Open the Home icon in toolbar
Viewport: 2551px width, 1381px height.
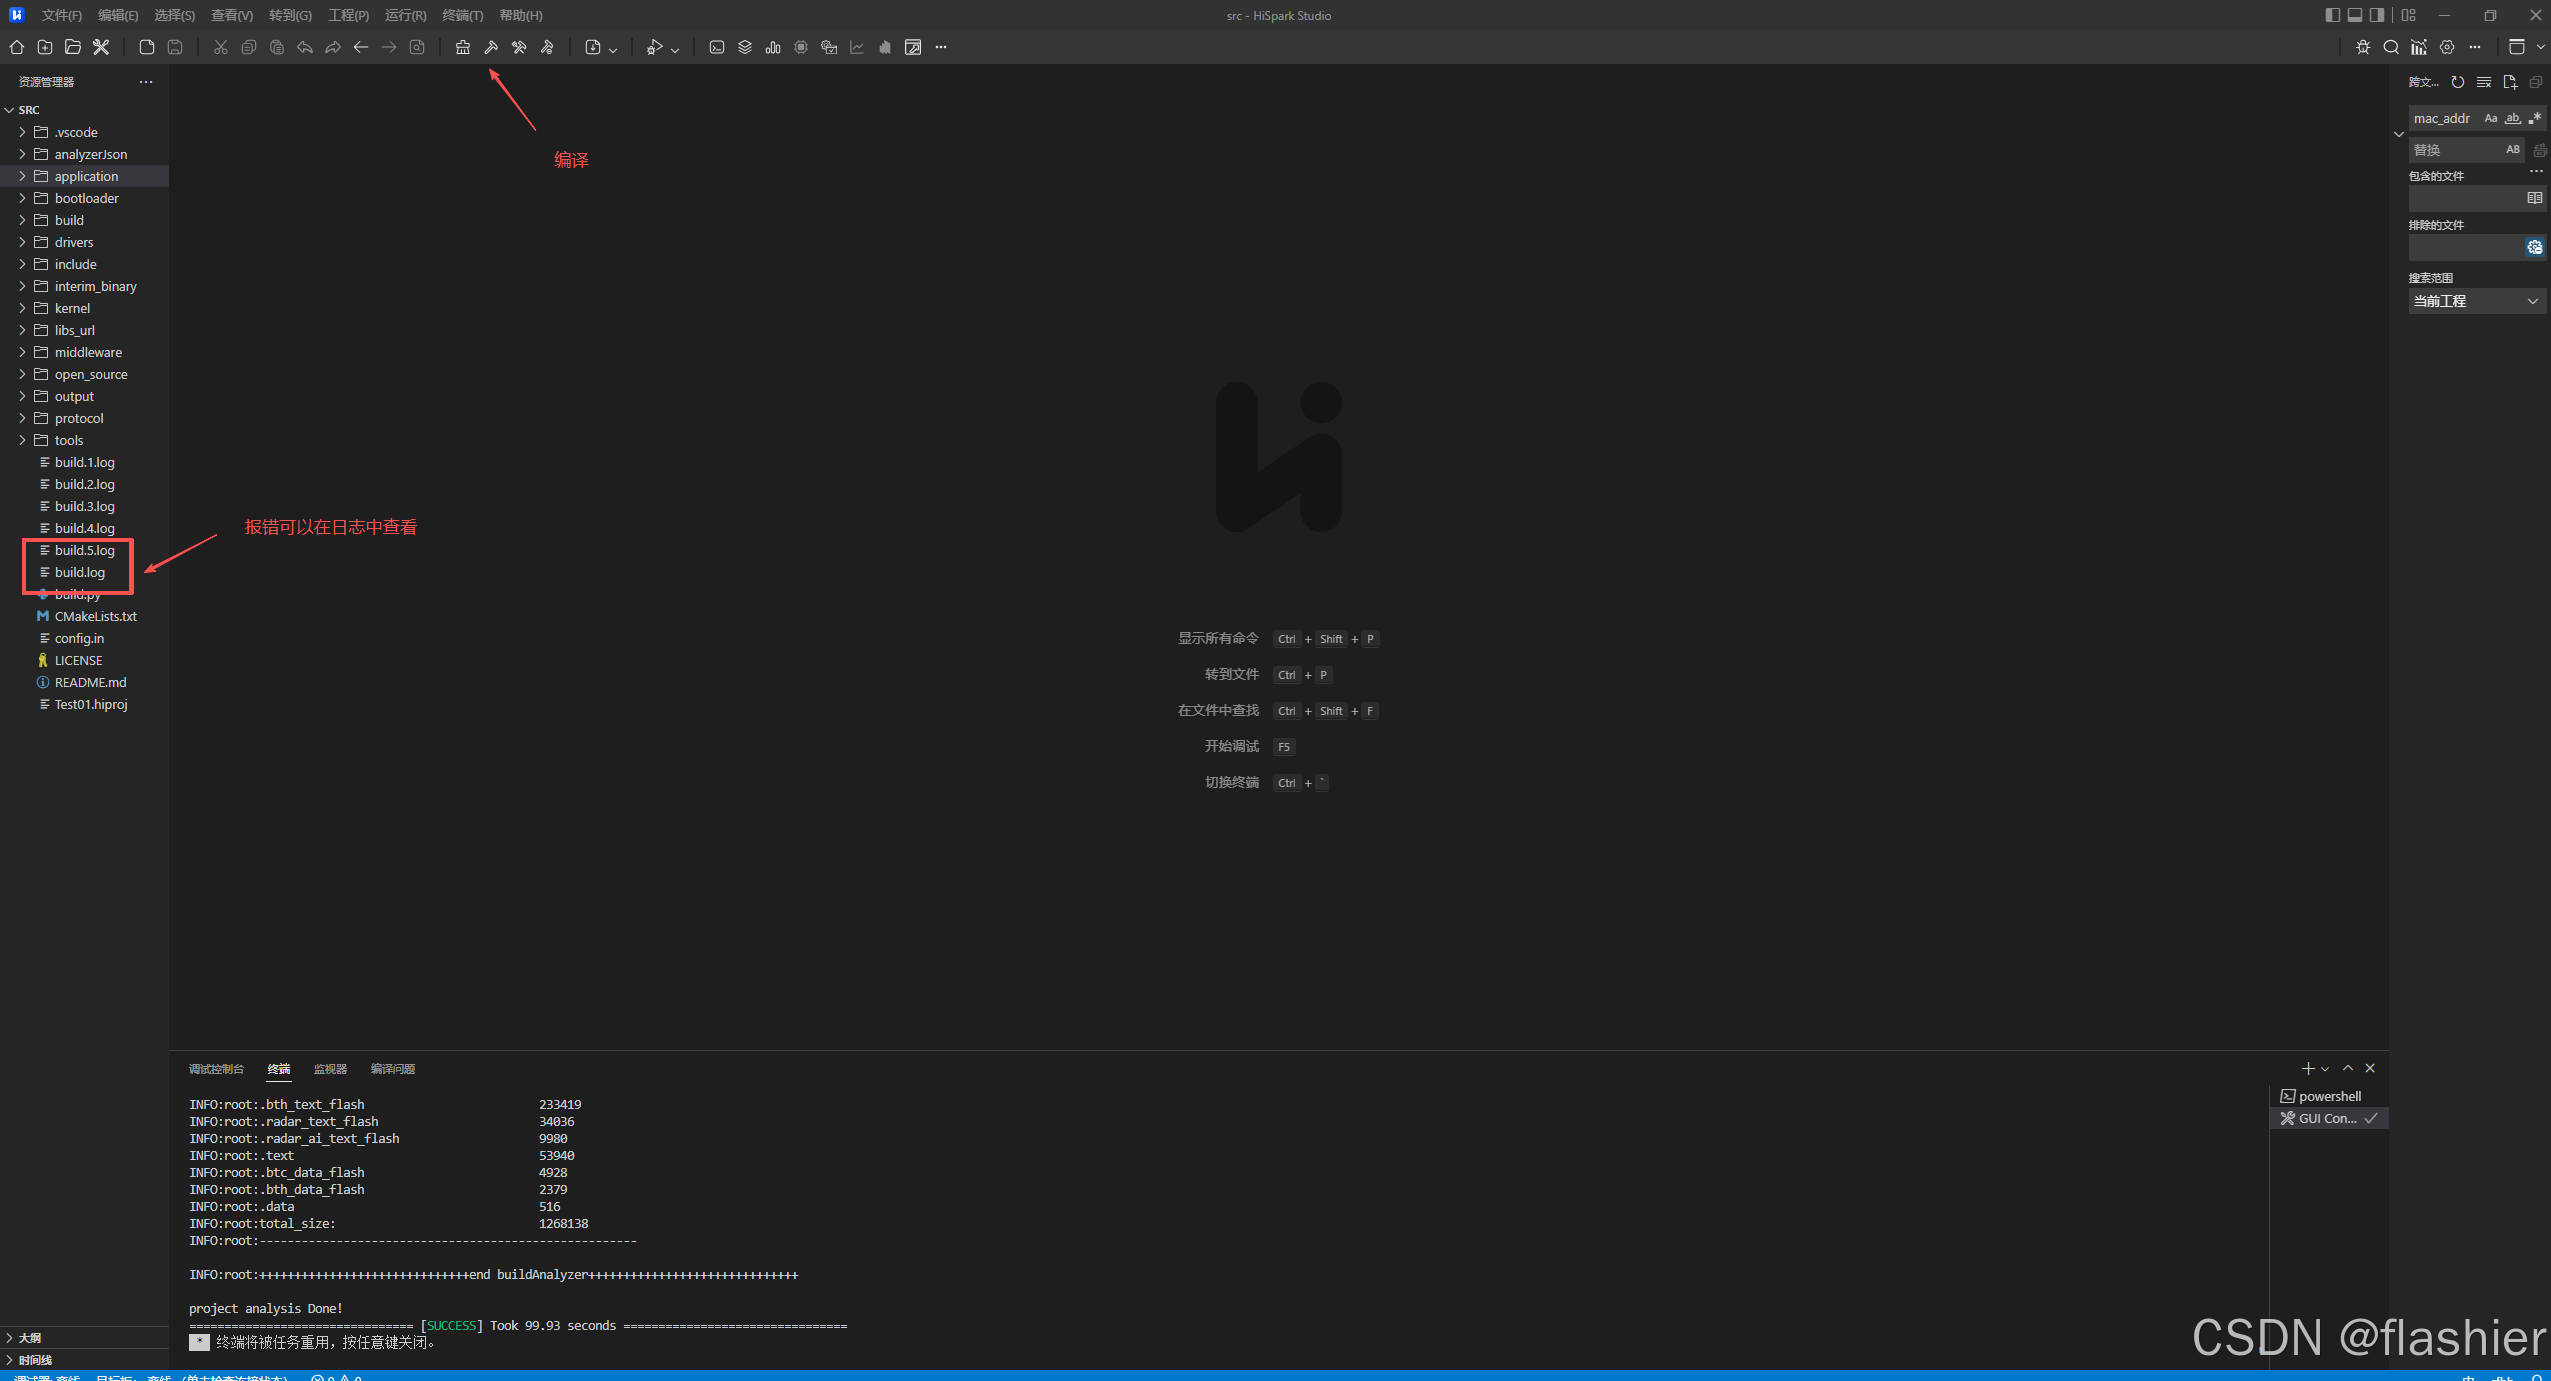point(17,47)
